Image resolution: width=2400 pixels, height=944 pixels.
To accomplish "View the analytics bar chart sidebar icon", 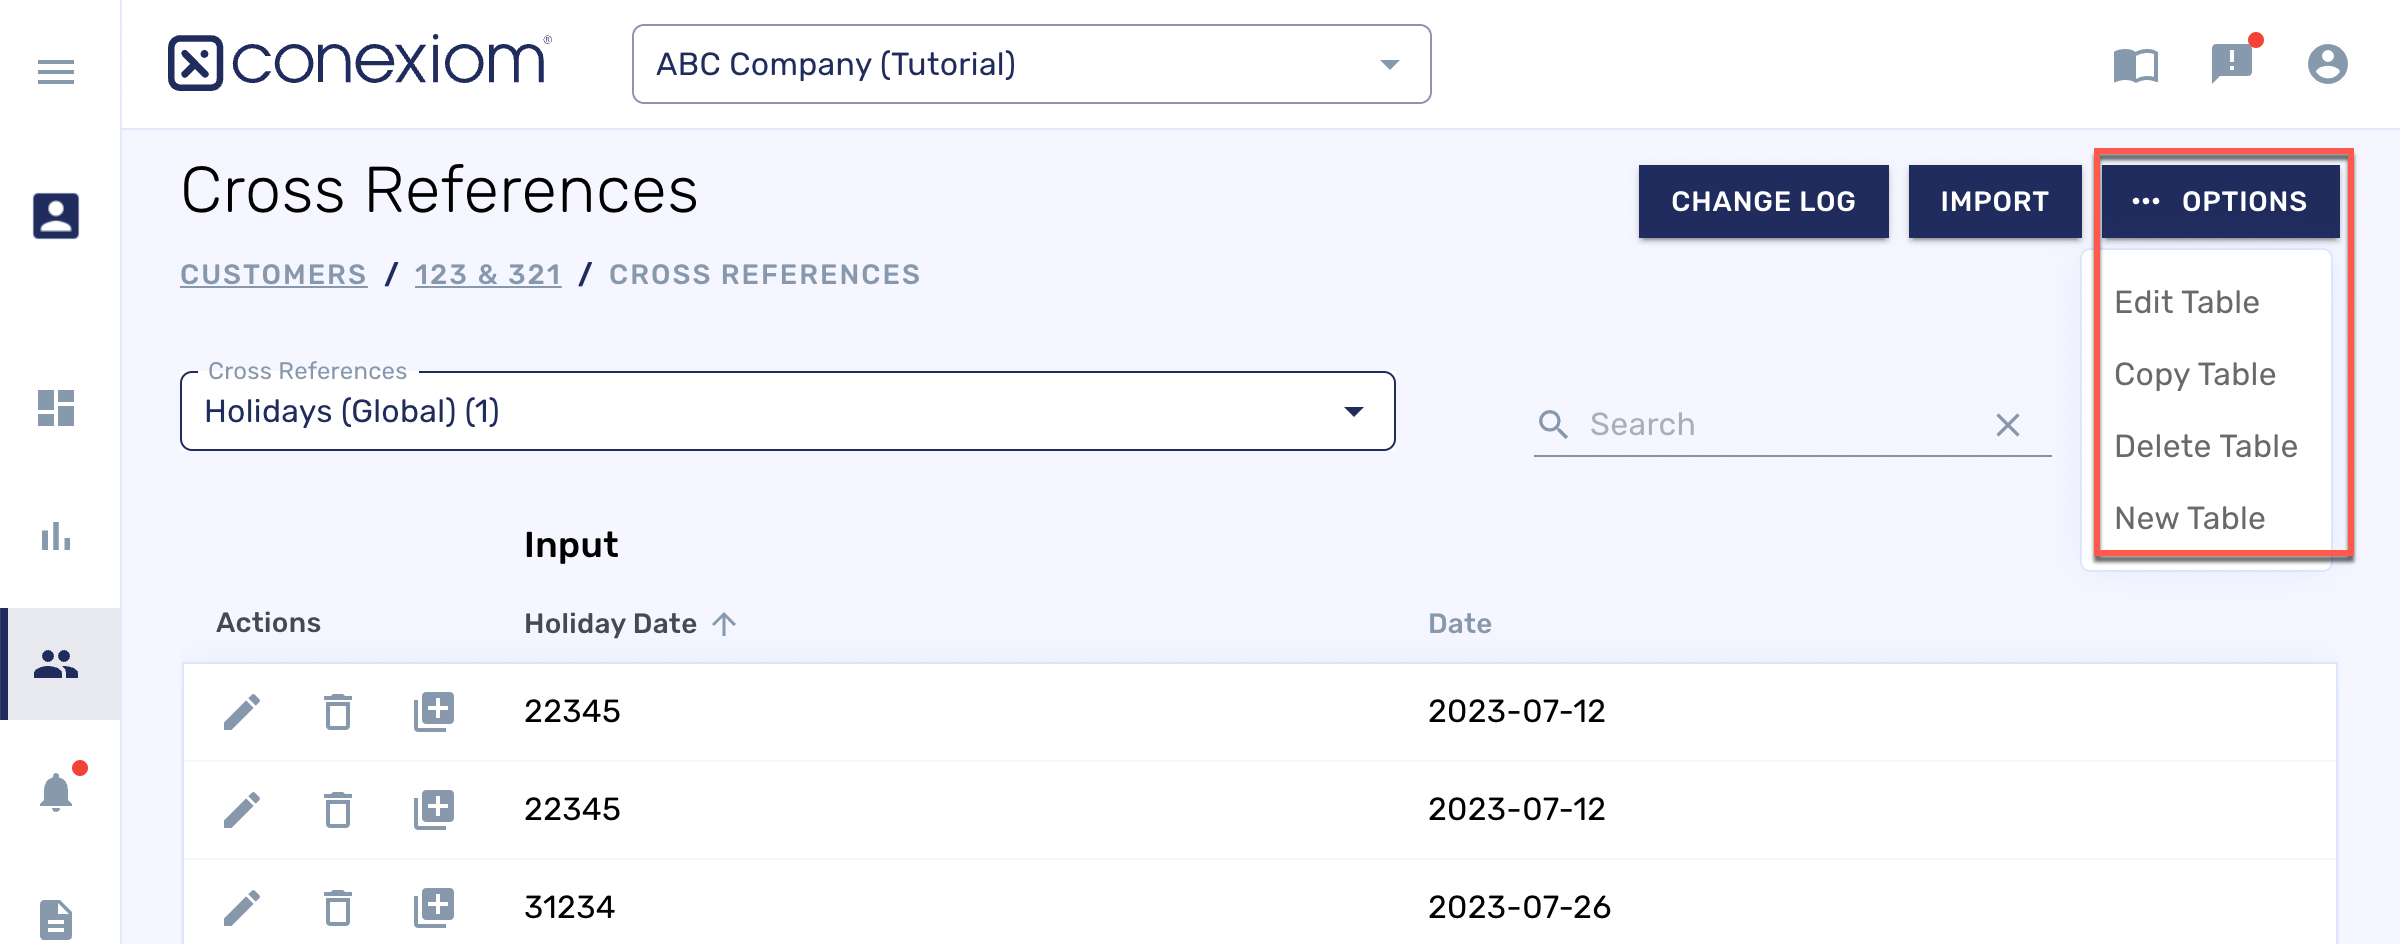I will pos(57,537).
